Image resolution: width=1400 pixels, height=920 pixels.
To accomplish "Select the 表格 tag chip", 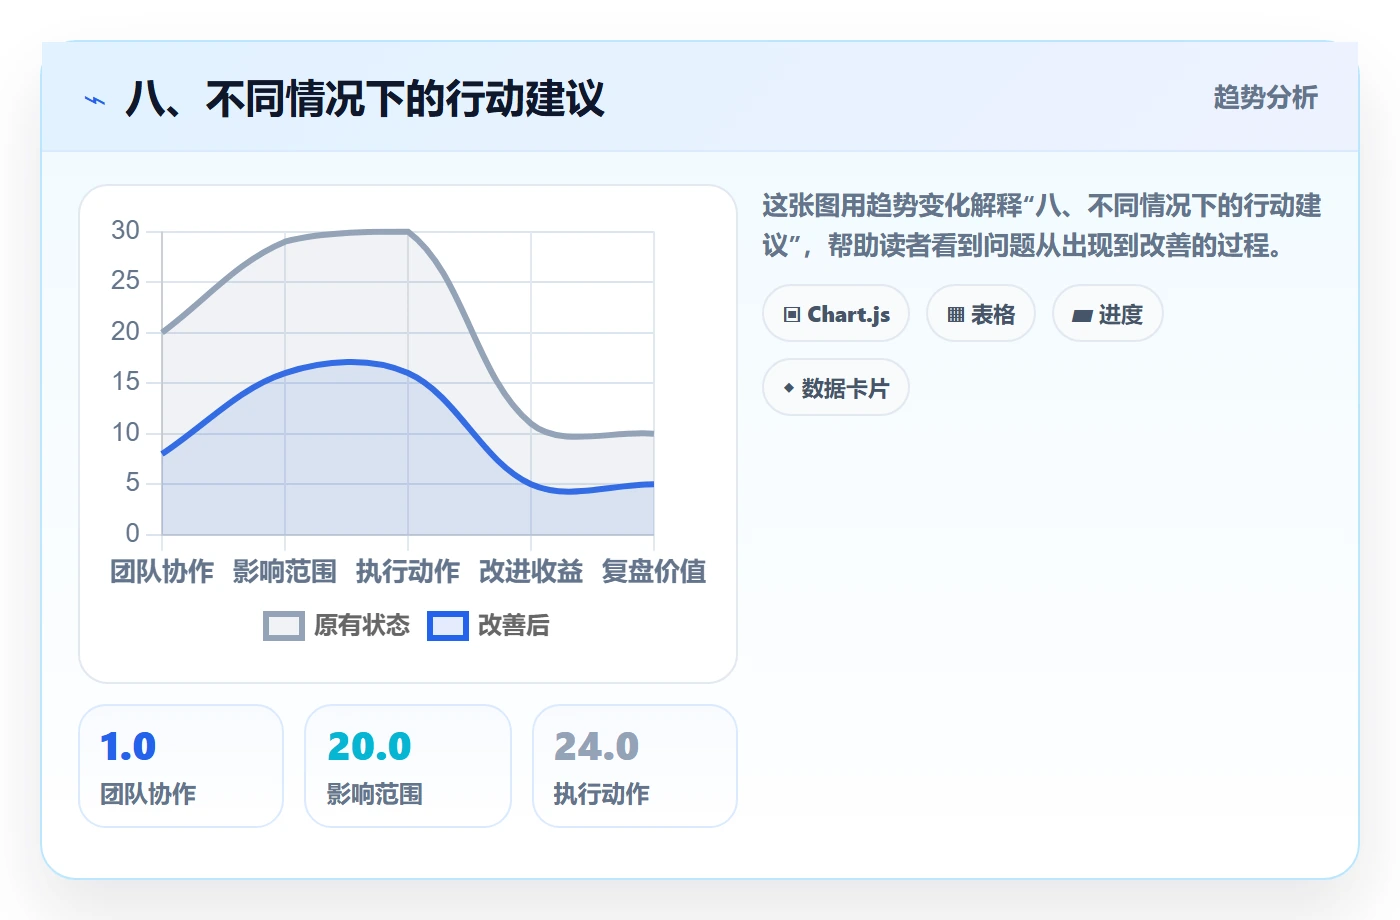I will [x=981, y=314].
